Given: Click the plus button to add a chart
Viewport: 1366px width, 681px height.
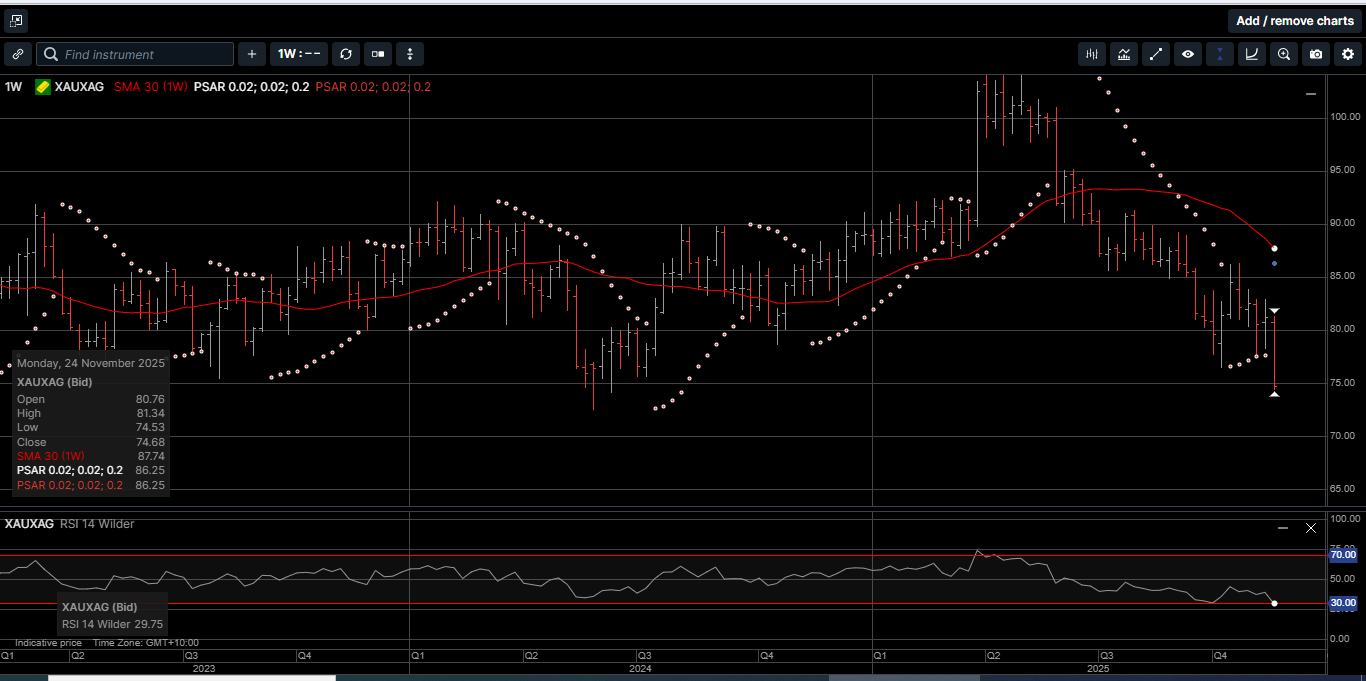Looking at the screenshot, I should (x=251, y=54).
